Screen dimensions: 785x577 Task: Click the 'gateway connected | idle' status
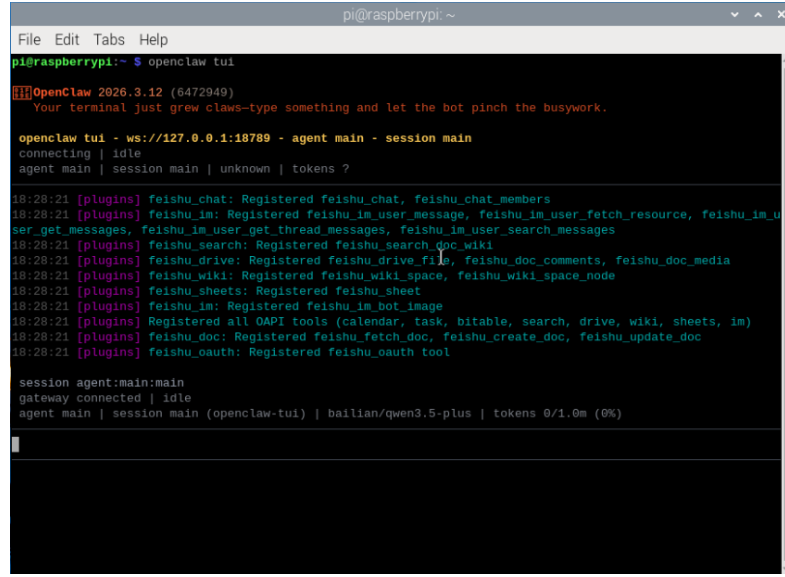tap(105, 398)
